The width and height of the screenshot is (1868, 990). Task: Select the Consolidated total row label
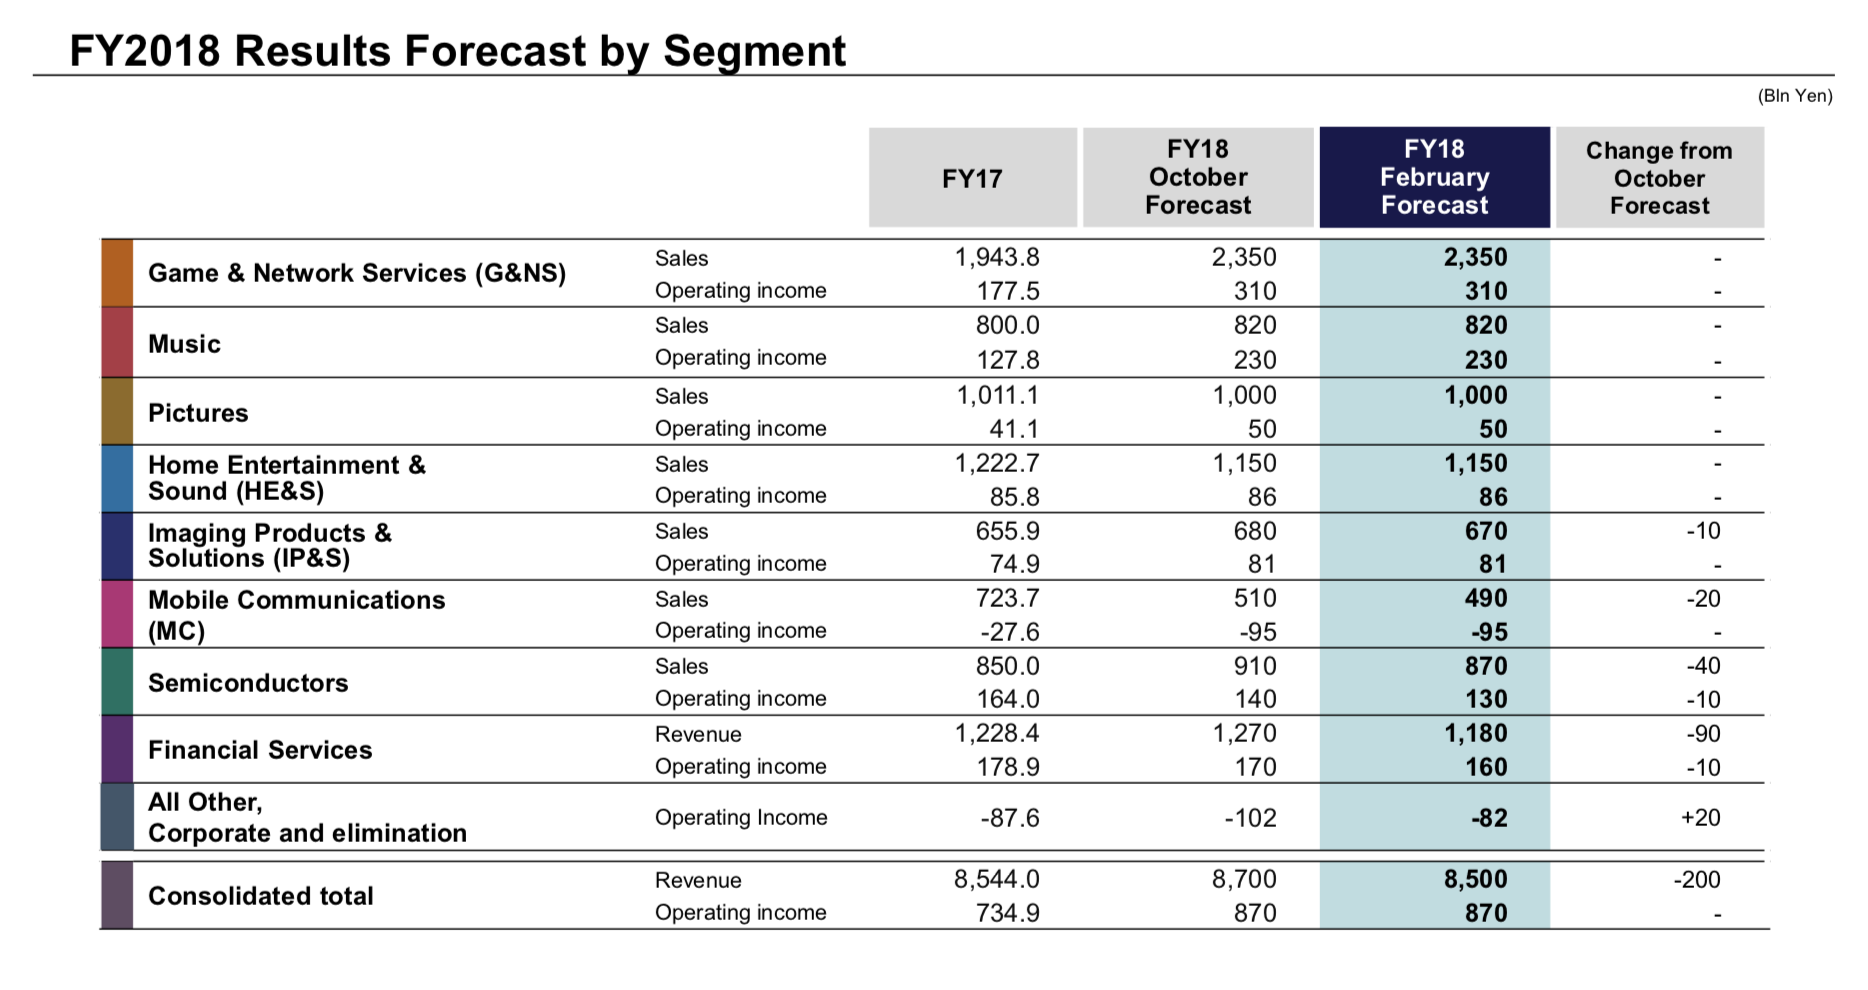click(261, 896)
